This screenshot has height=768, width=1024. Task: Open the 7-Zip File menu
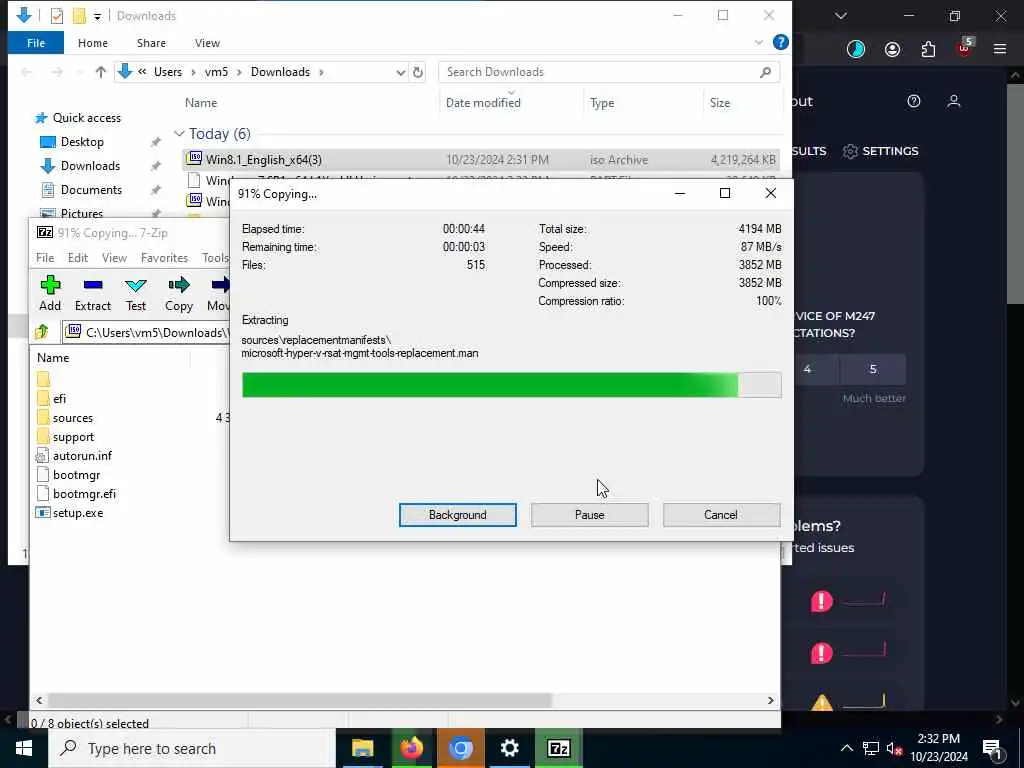click(x=45, y=258)
